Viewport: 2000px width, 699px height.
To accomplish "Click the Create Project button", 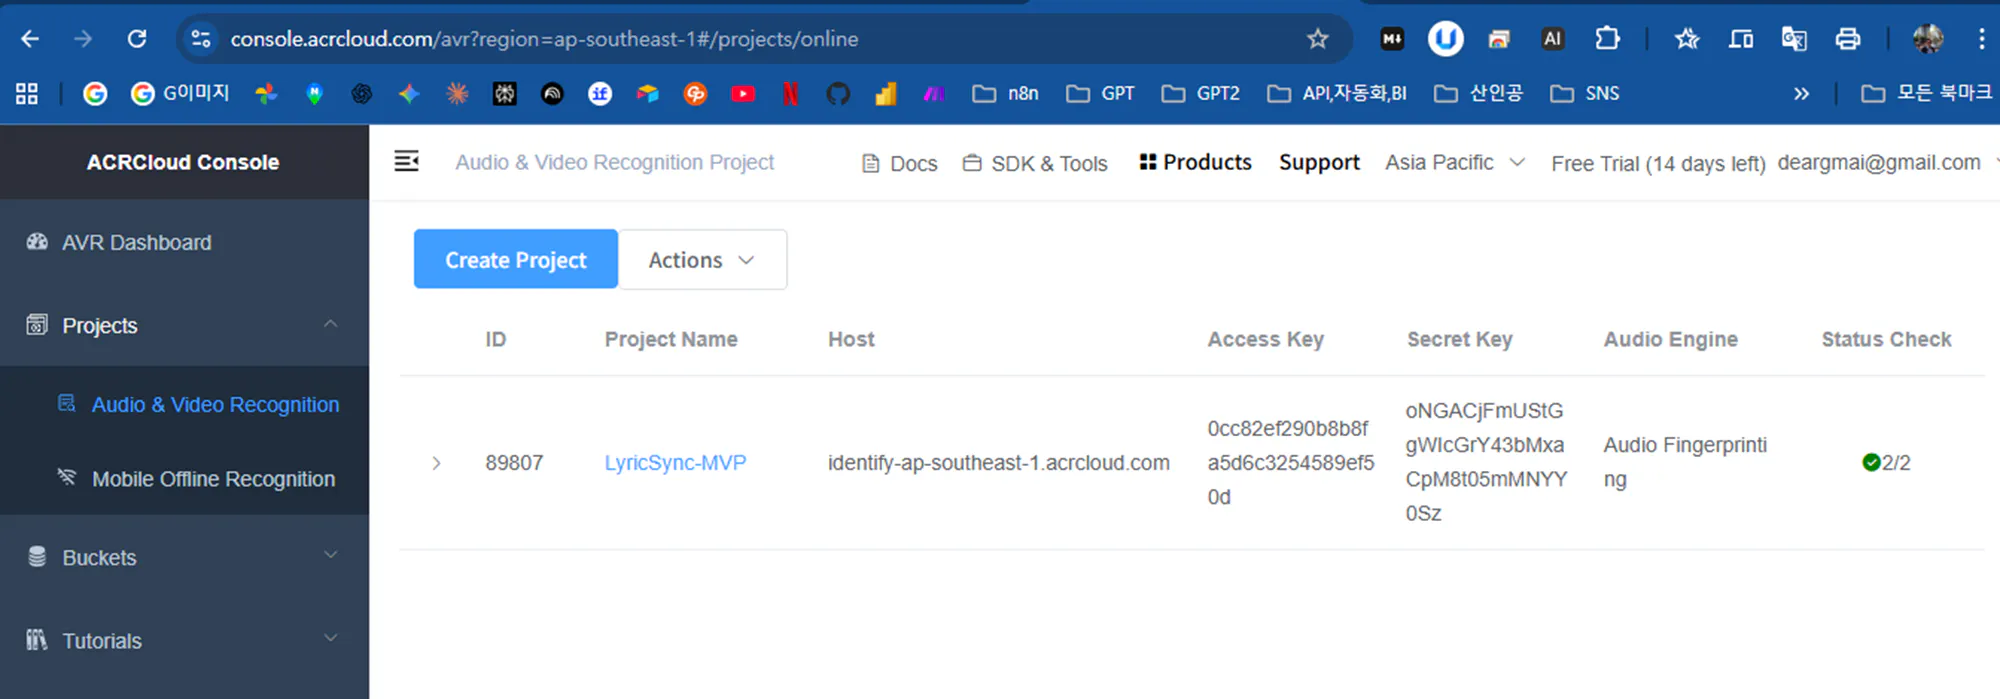I will point(515,260).
